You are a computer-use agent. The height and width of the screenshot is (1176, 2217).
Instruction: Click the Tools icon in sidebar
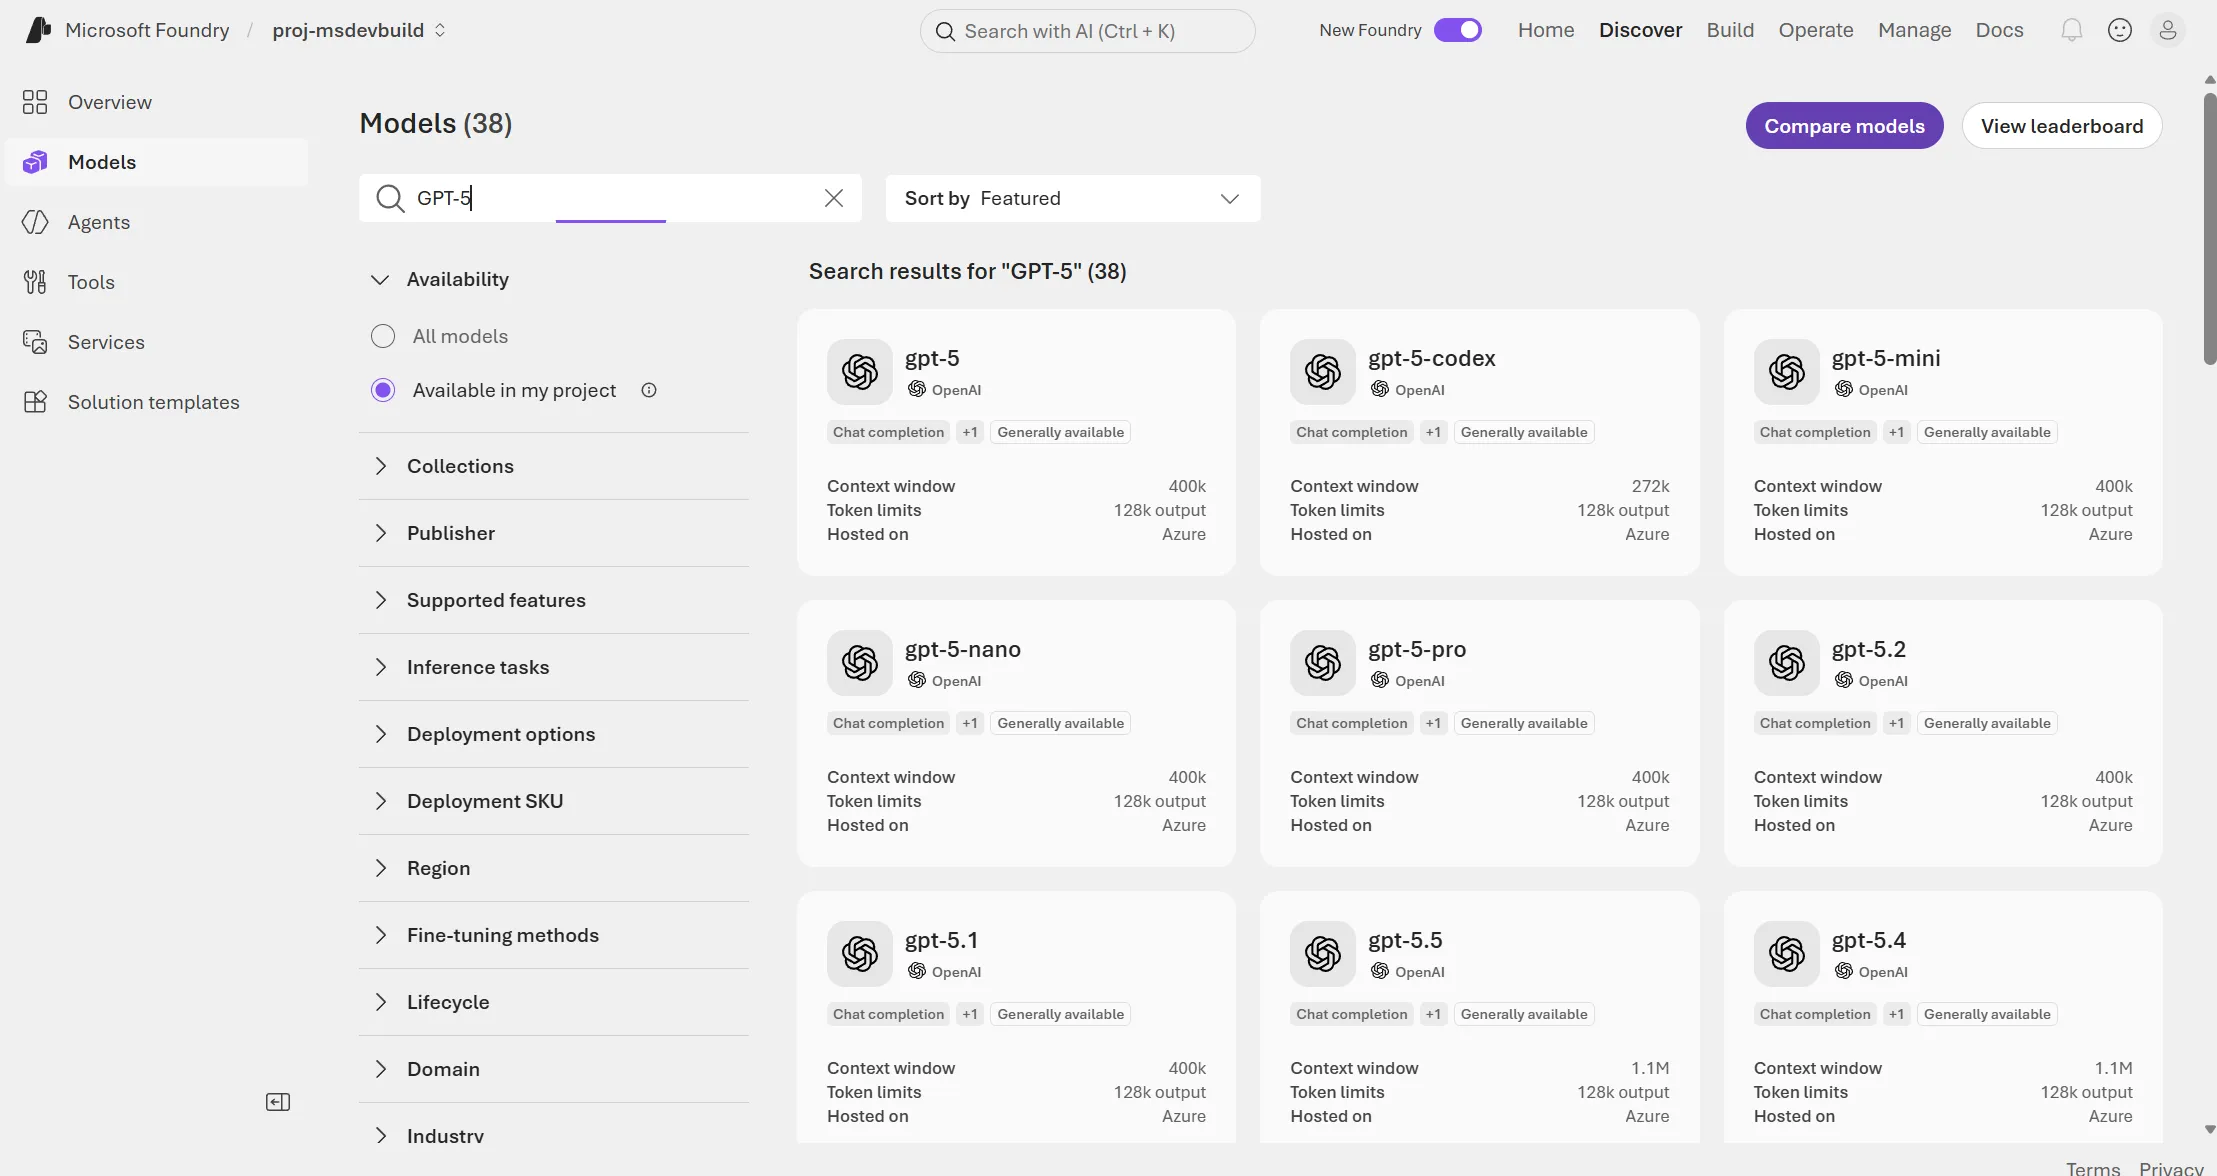(35, 282)
